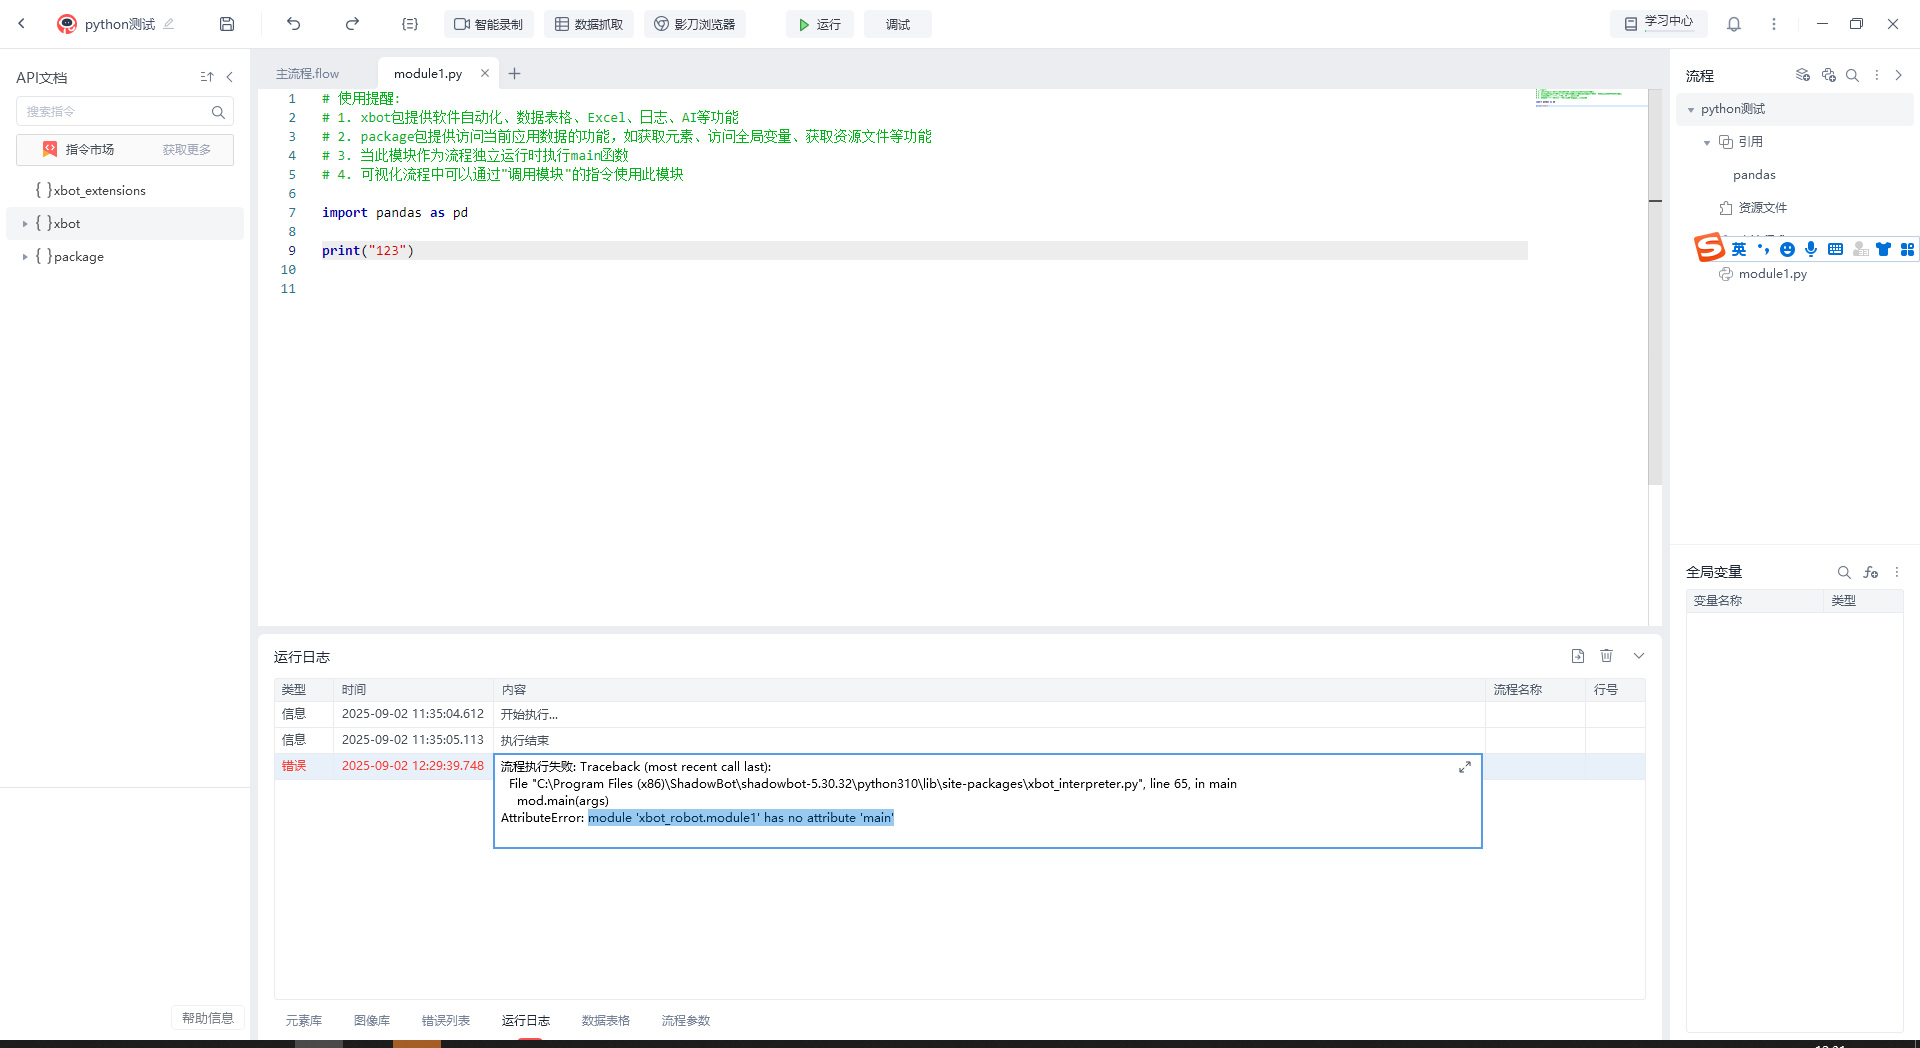The width and height of the screenshot is (1920, 1048).
Task: Select pandas under 引用
Action: 1754,175
